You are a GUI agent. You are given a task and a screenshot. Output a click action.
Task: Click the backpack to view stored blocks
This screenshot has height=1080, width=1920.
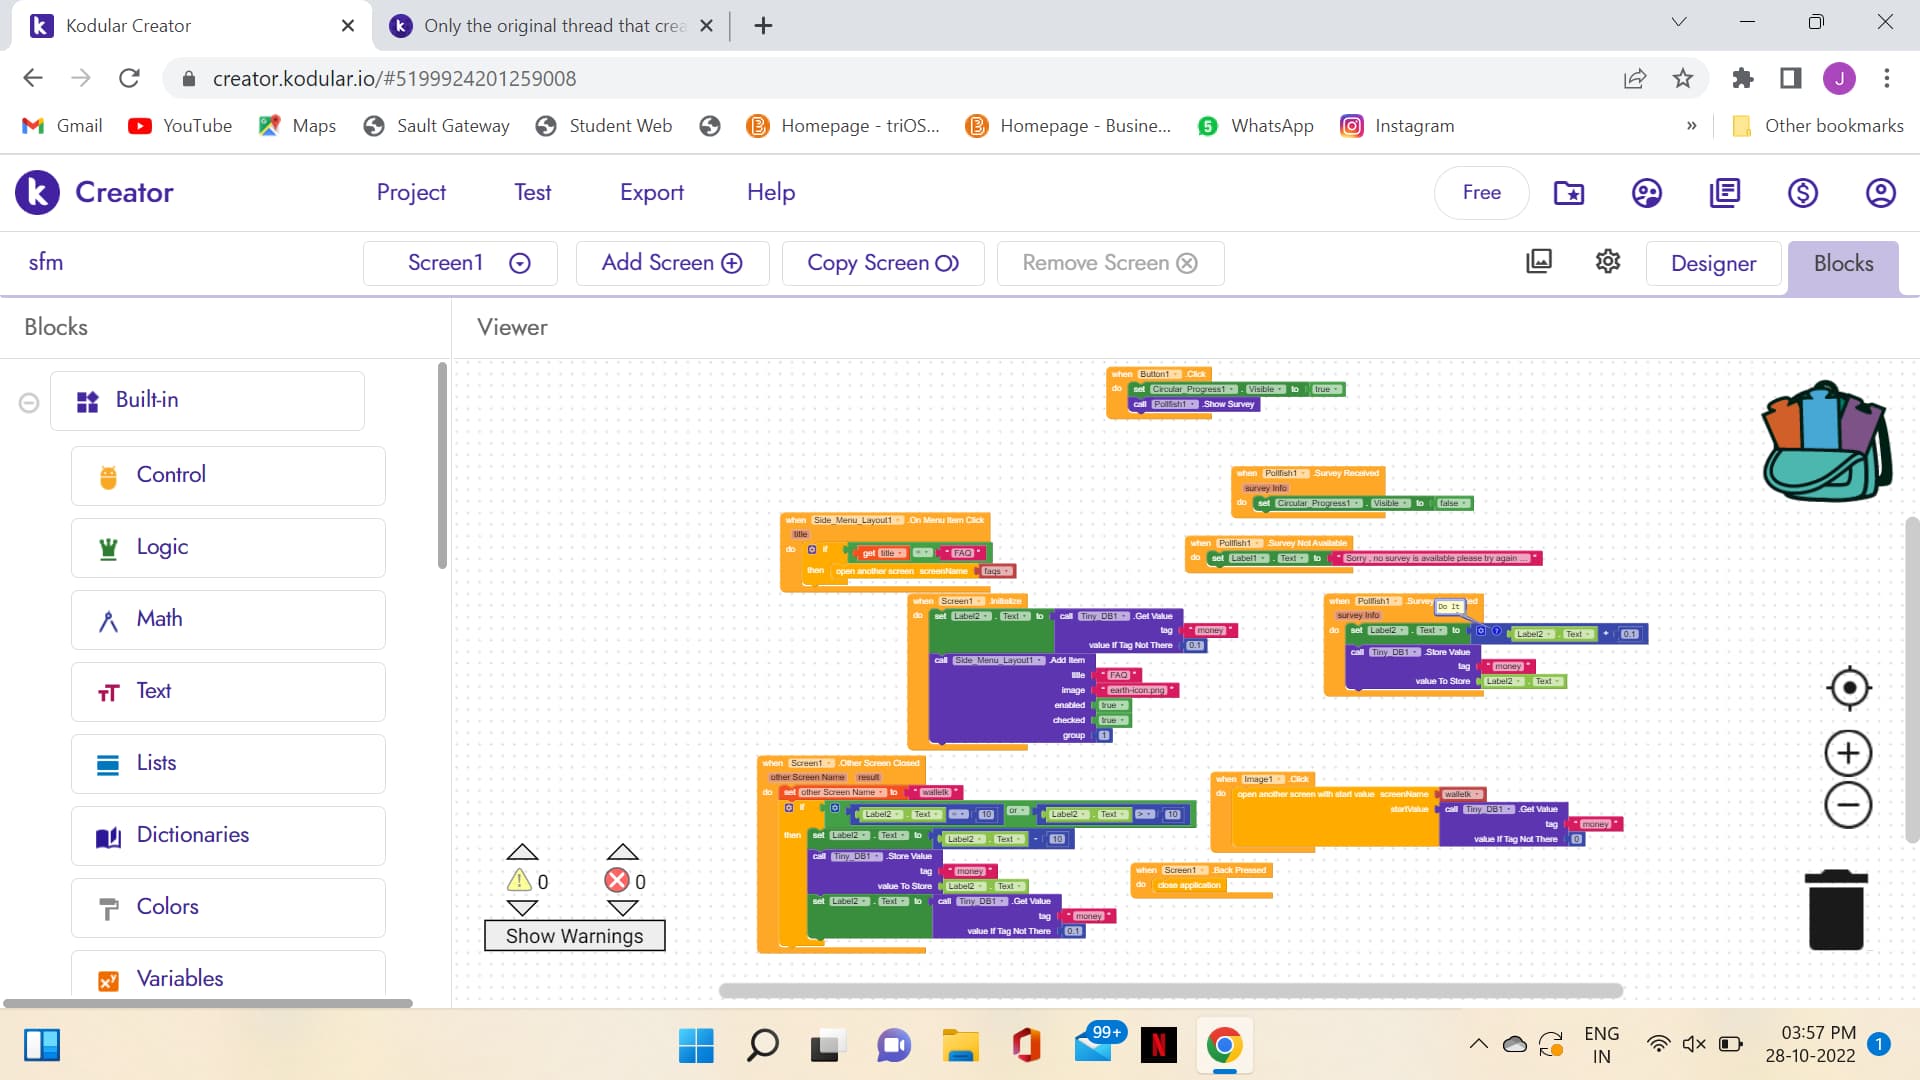pos(1827,440)
